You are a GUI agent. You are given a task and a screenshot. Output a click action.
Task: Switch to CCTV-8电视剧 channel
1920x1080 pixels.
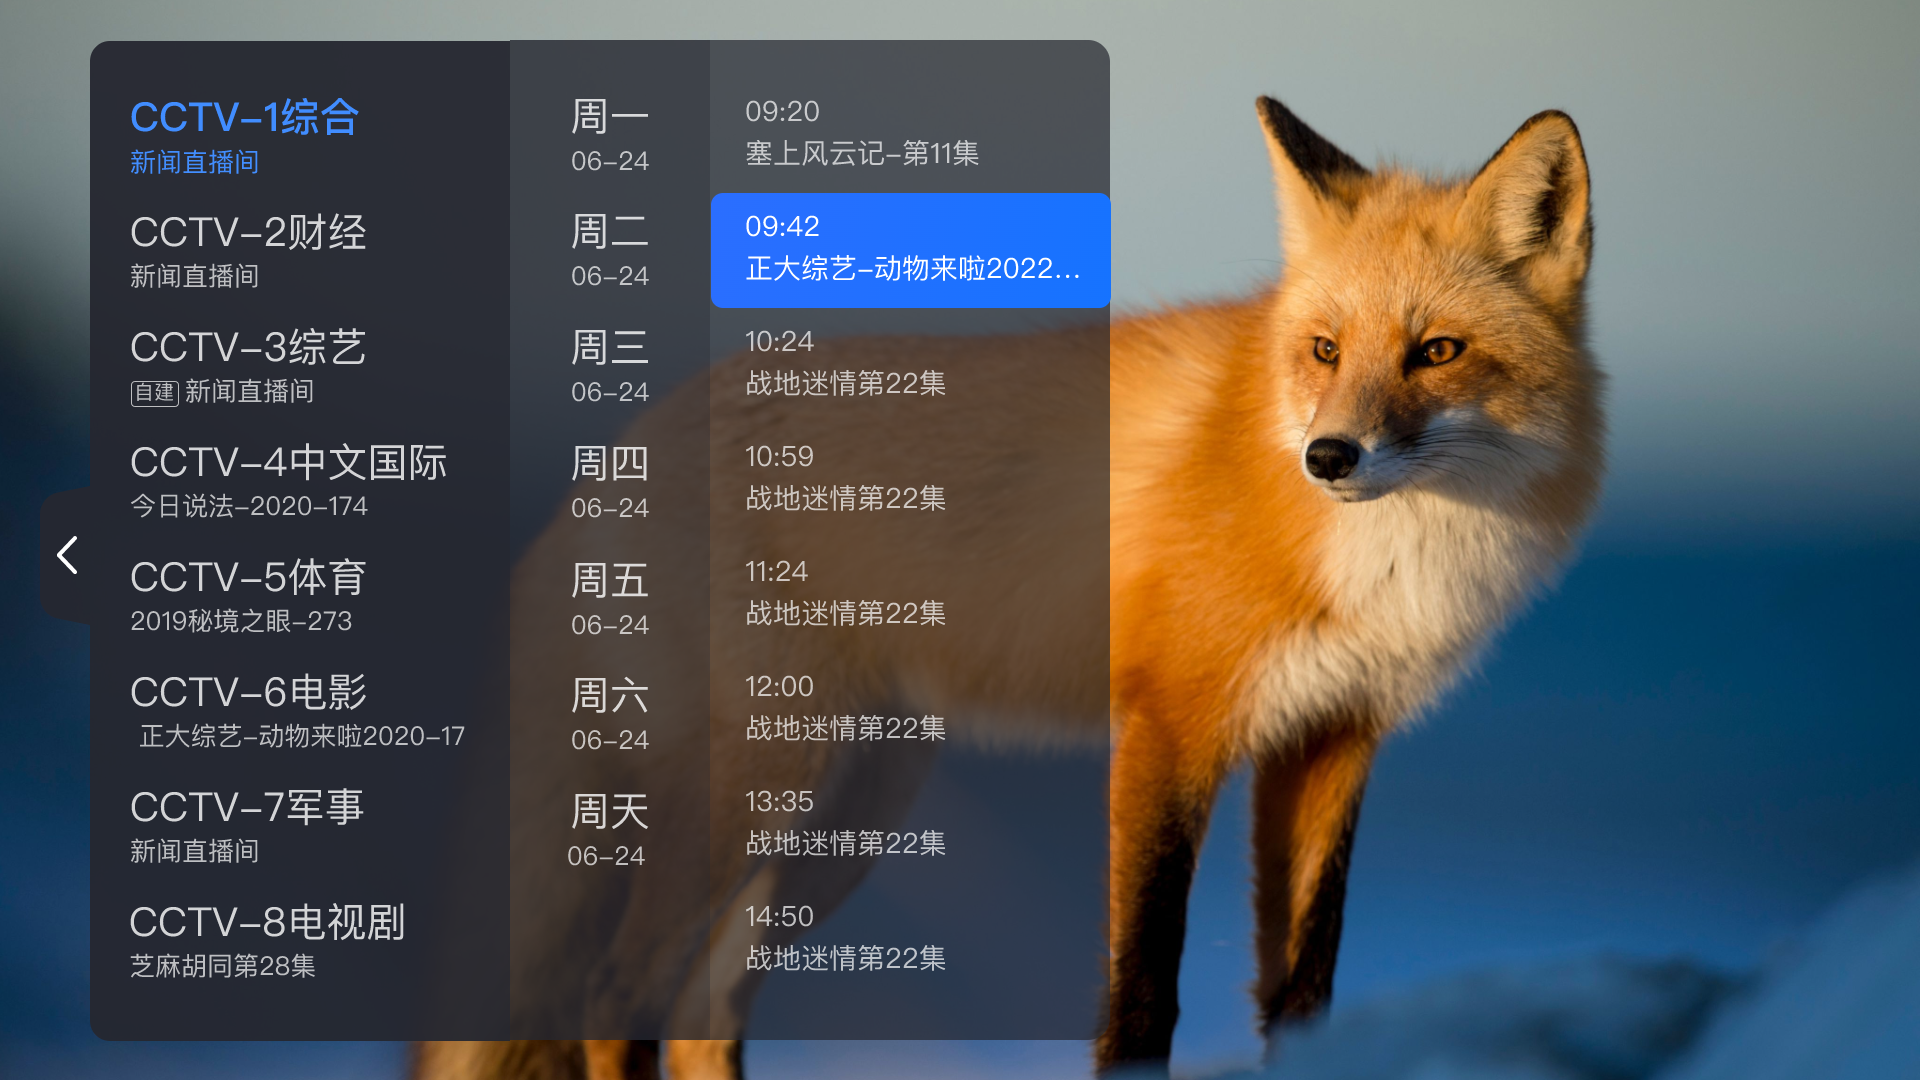click(267, 938)
